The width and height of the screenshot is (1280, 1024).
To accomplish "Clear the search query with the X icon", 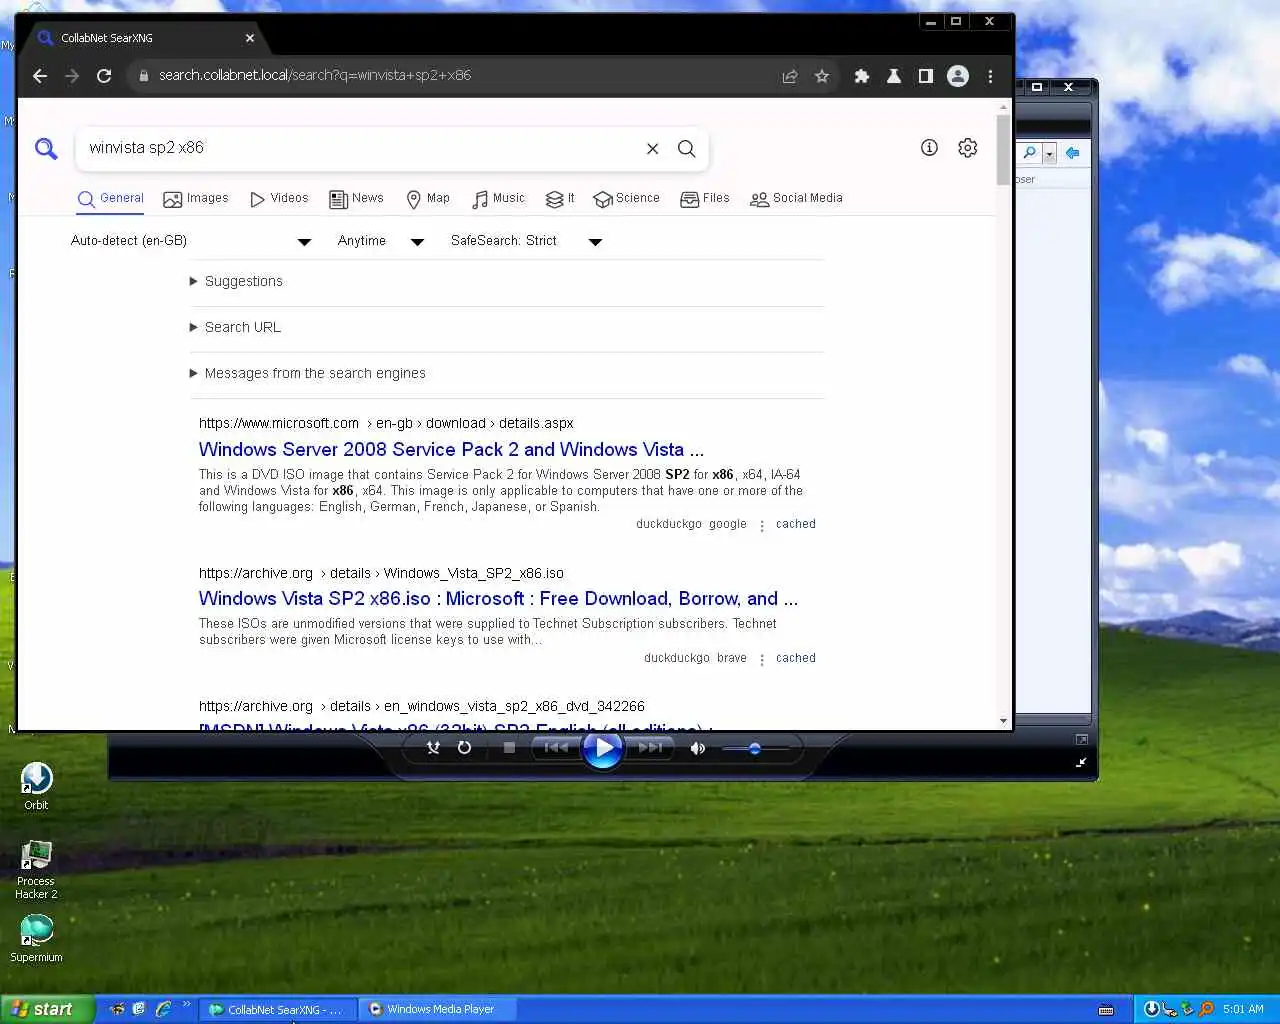I will (x=652, y=148).
